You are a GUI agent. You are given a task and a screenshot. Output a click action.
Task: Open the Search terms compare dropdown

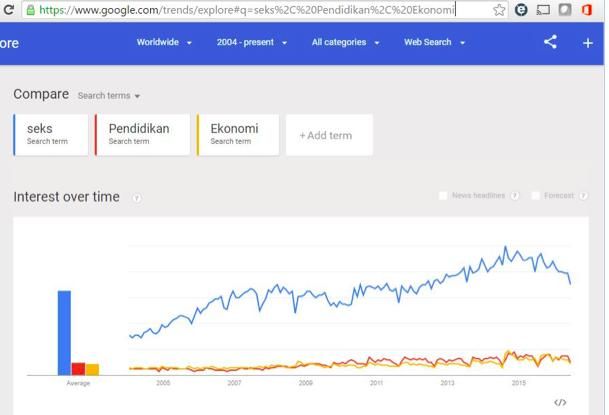coord(109,96)
